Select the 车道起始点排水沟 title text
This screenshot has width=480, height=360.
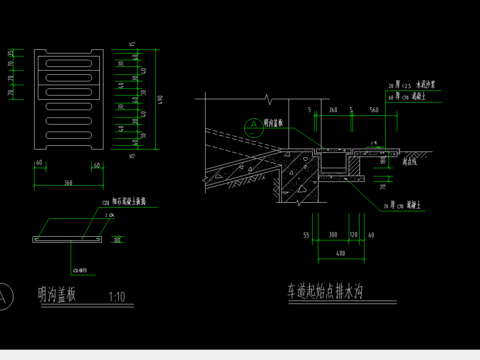pos(325,291)
